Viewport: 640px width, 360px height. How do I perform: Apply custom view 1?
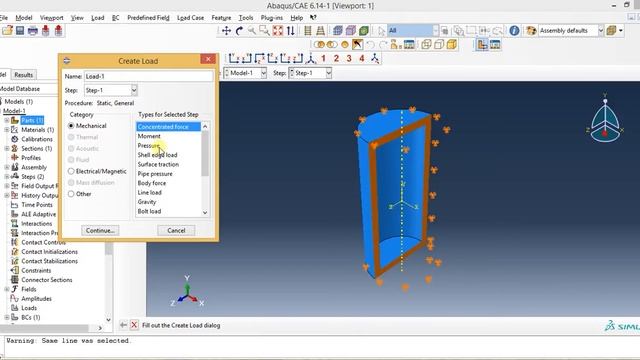point(324,58)
